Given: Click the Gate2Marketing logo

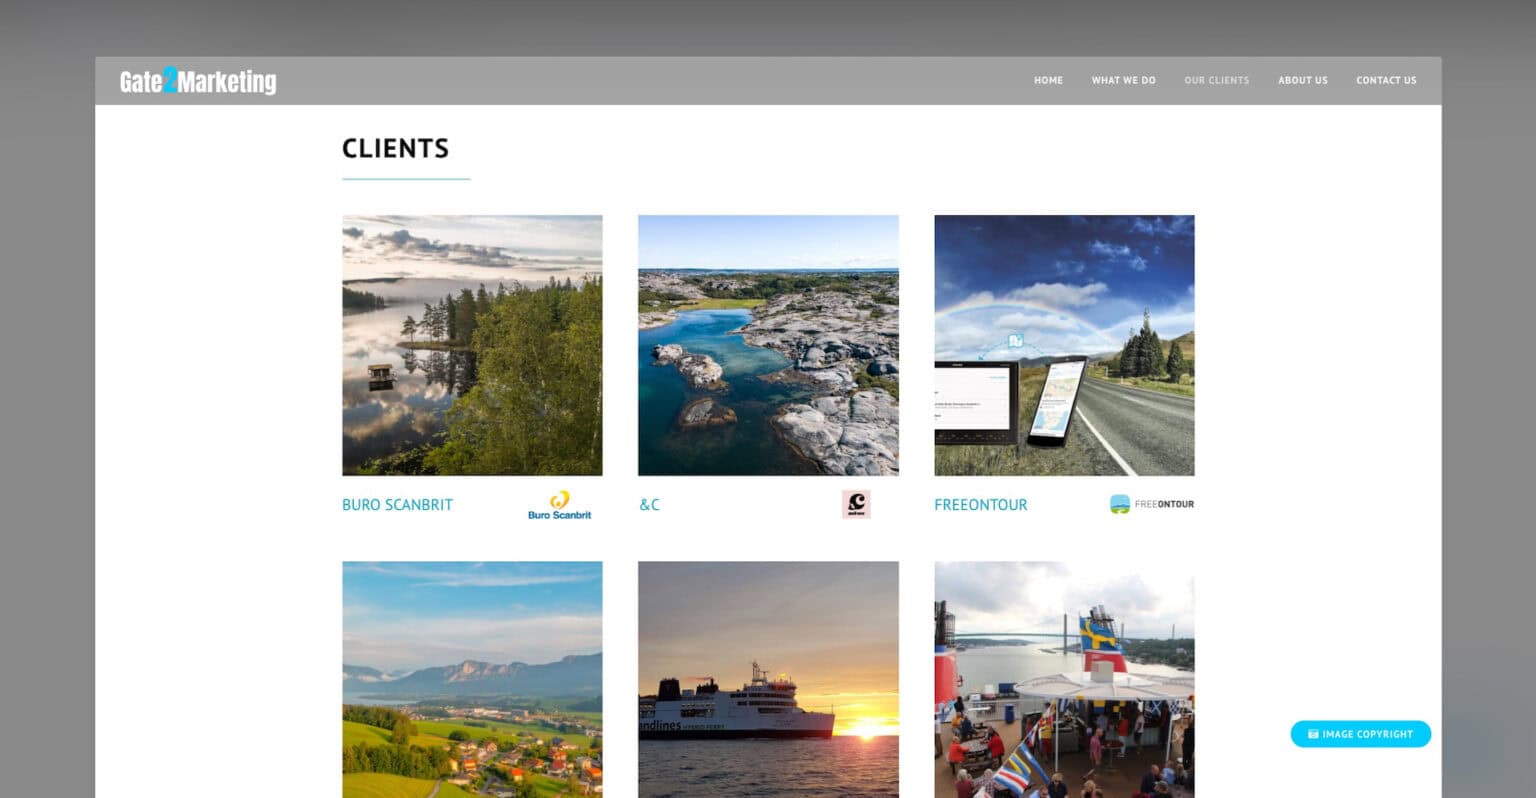Looking at the screenshot, I should tap(198, 81).
